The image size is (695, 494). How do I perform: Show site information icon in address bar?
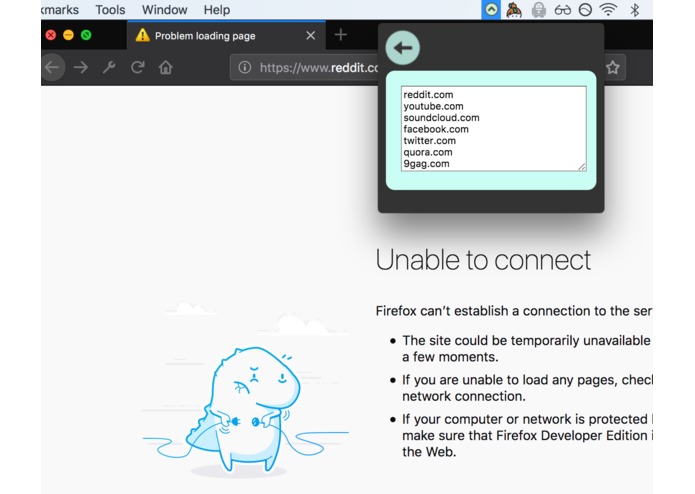(x=245, y=67)
